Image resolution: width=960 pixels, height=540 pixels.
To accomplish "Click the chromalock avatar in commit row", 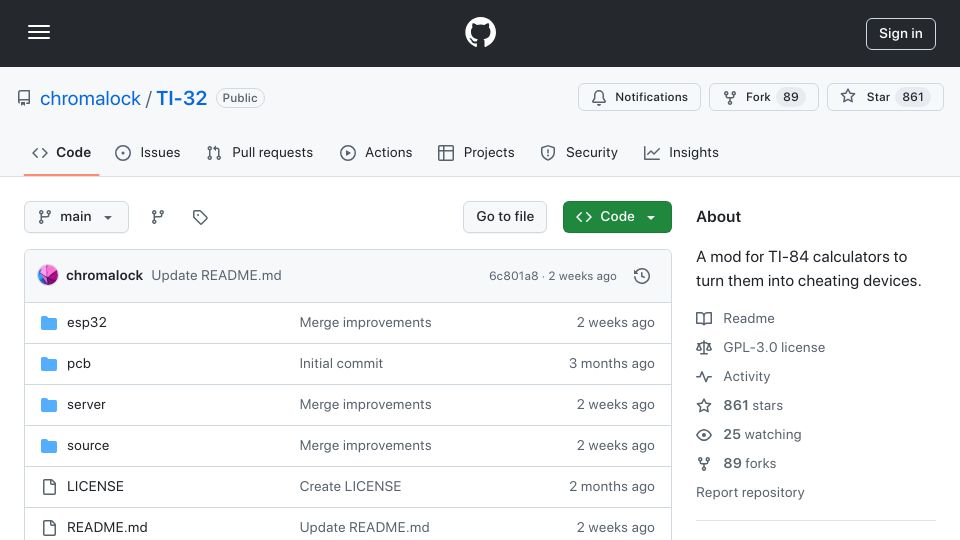I will coord(48,276).
